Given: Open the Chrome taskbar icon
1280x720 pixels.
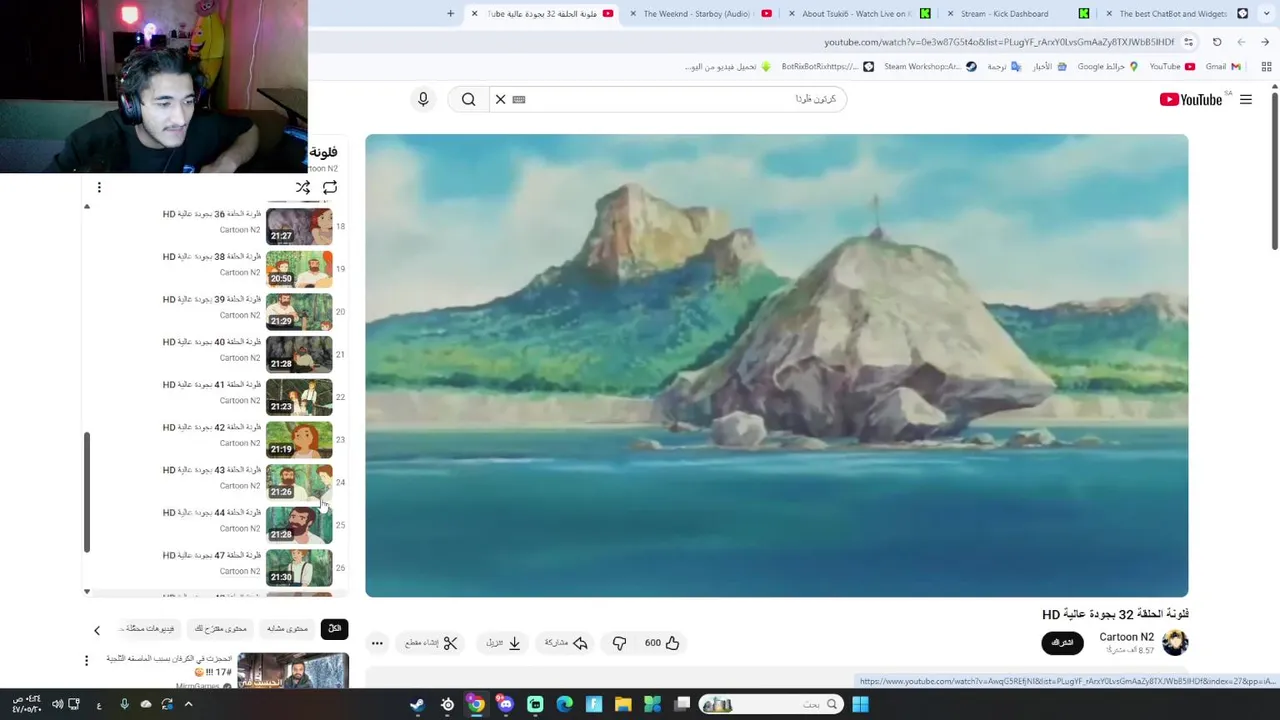Looking at the screenshot, I should [x=476, y=705].
